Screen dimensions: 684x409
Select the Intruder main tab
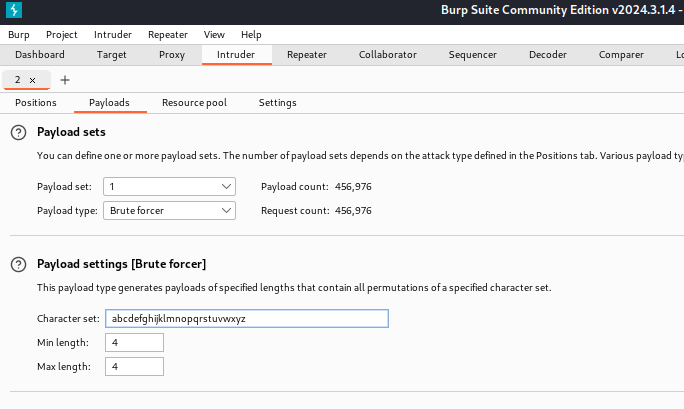point(236,55)
